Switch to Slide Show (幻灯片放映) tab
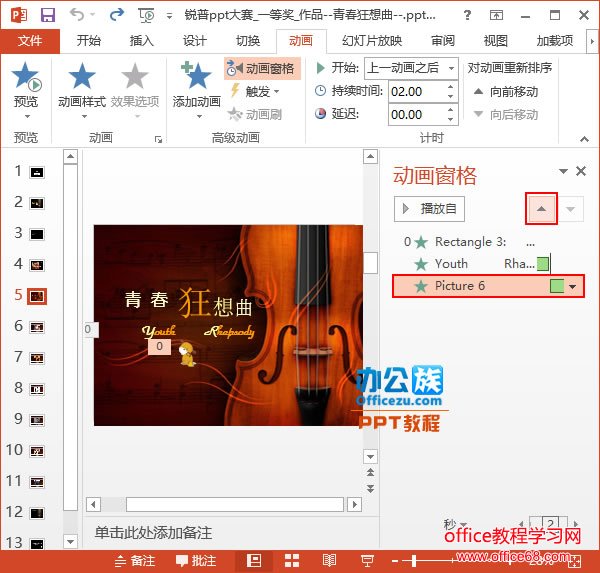 click(372, 41)
